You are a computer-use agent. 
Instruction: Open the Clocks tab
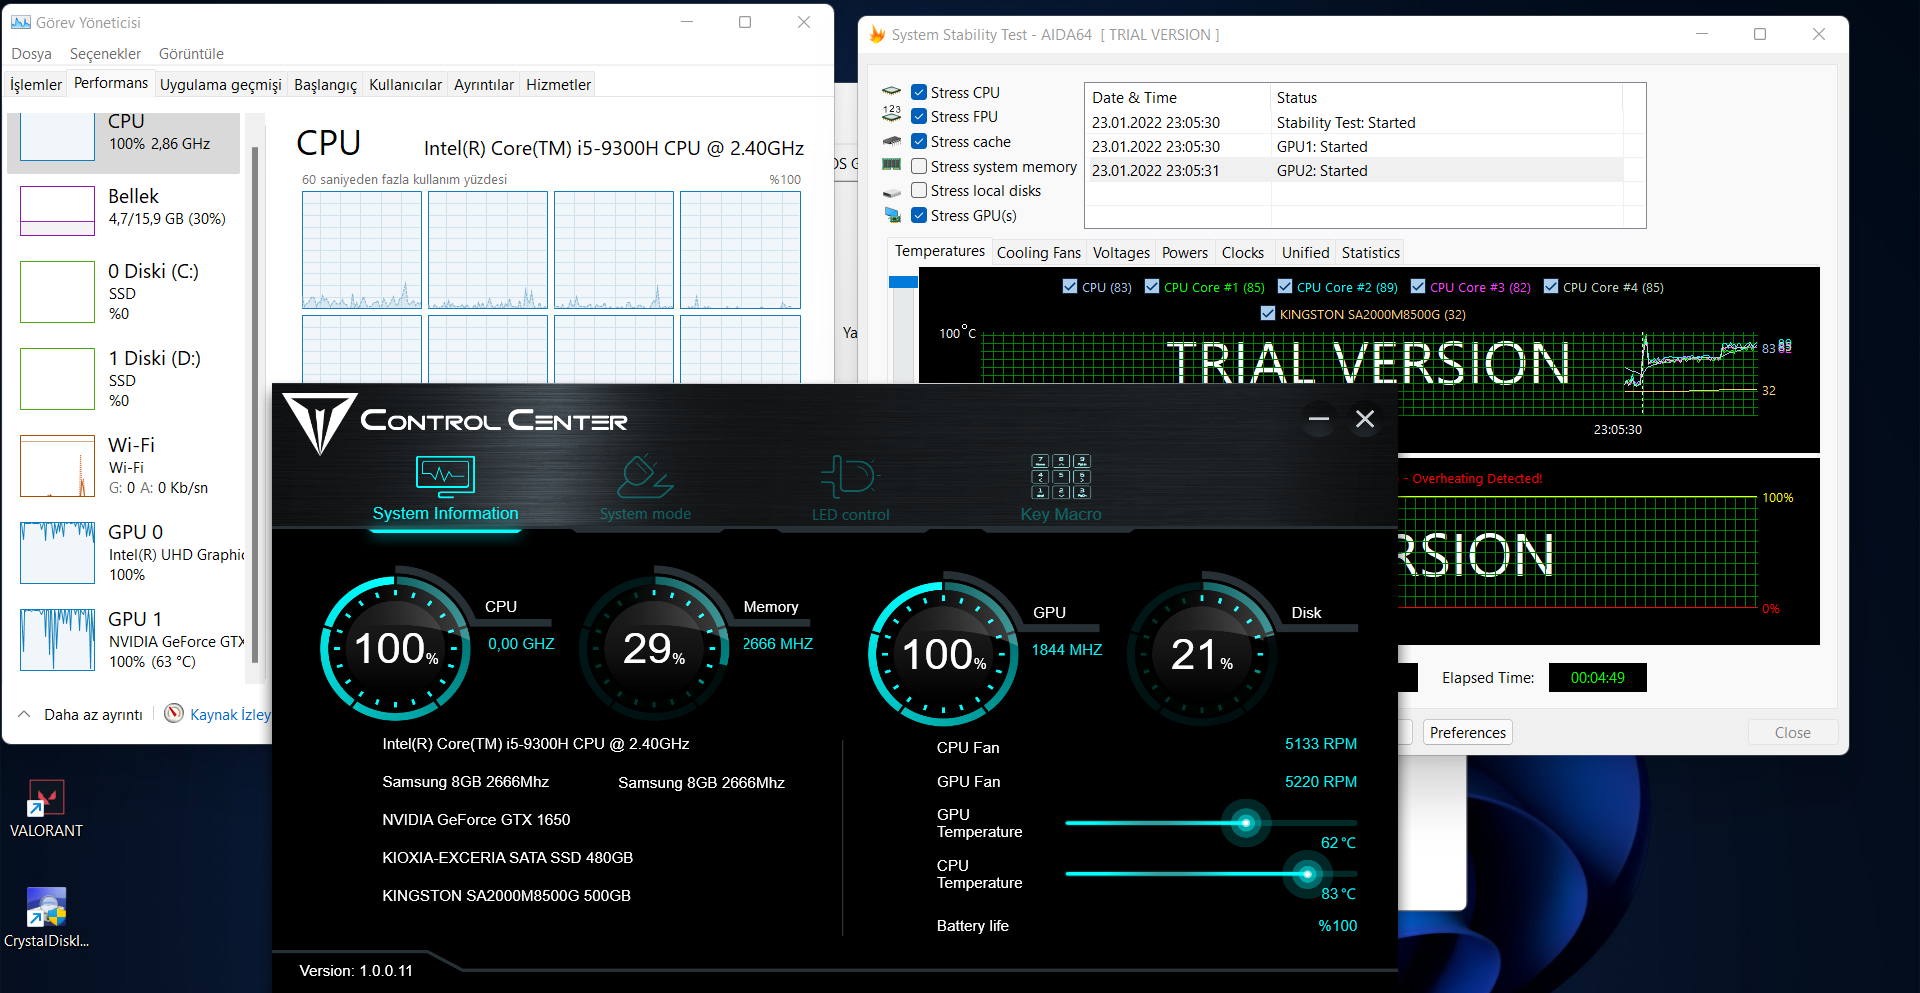1243,253
